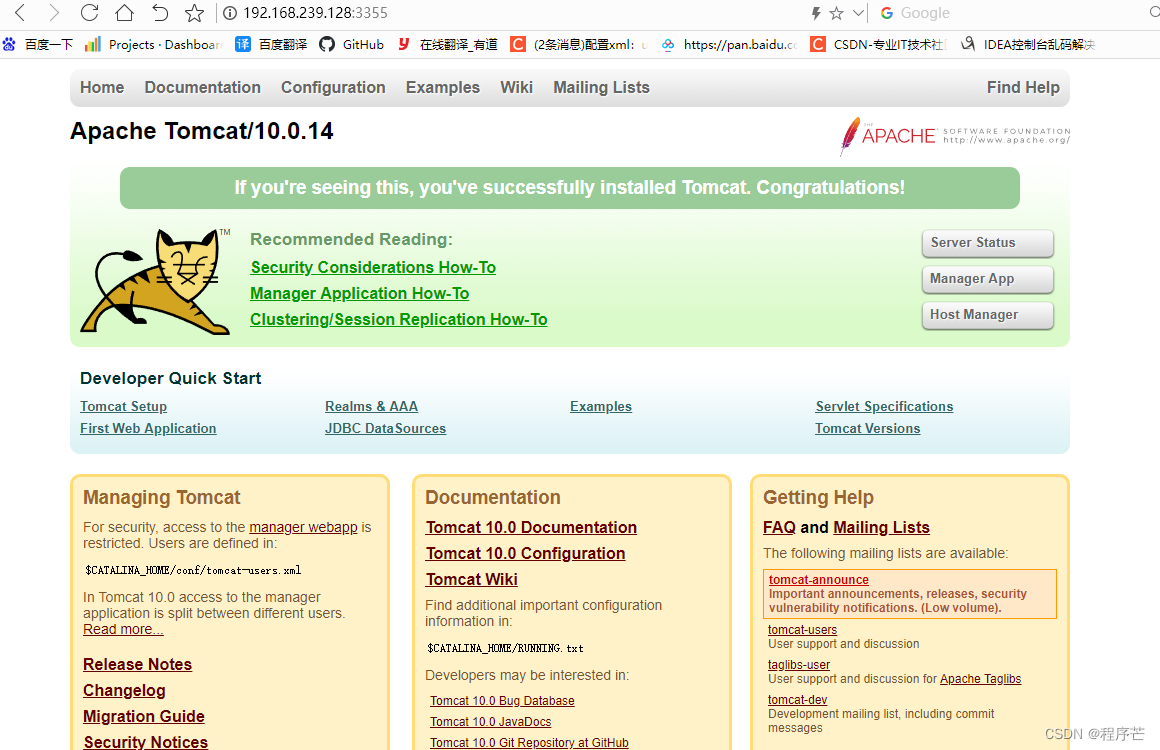The image size is (1160, 750).
Task: Open the Tomcat Versions link
Action: pyautogui.click(x=868, y=428)
